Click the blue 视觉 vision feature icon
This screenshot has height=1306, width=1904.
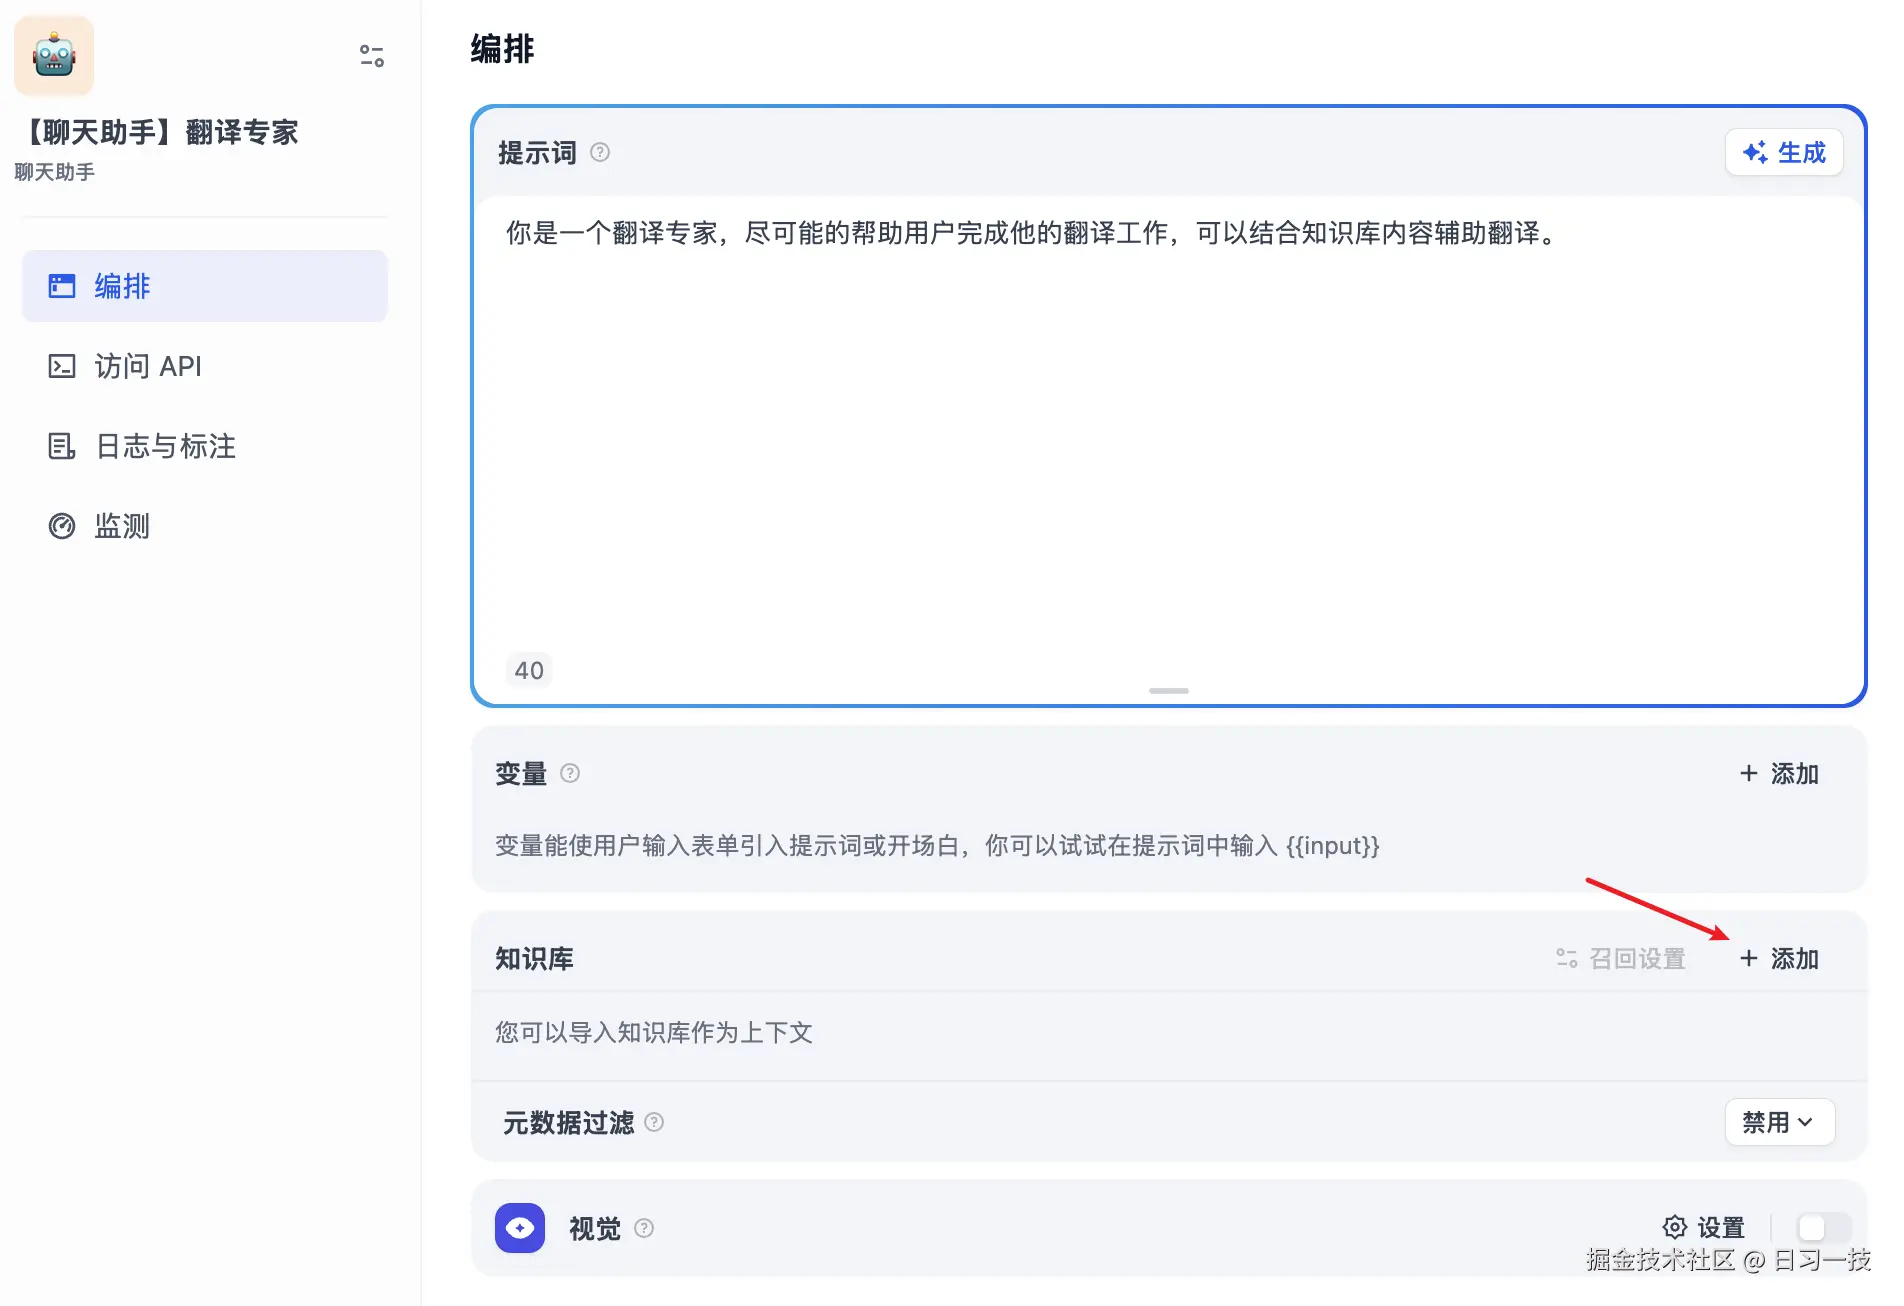(519, 1228)
